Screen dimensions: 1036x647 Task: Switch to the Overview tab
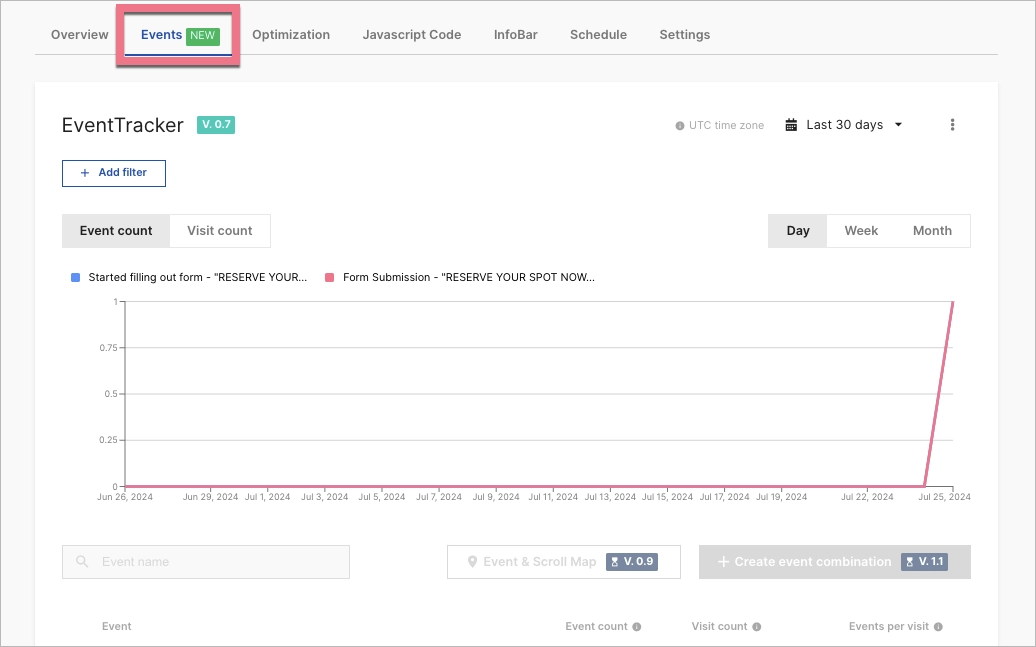(x=79, y=34)
